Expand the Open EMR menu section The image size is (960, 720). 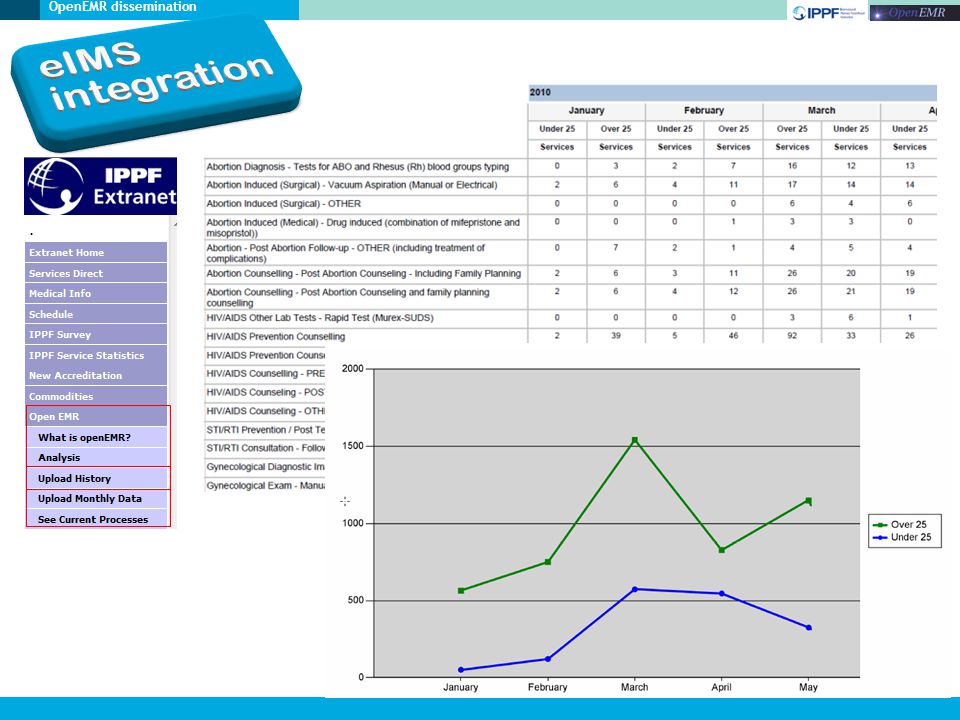tap(96, 416)
